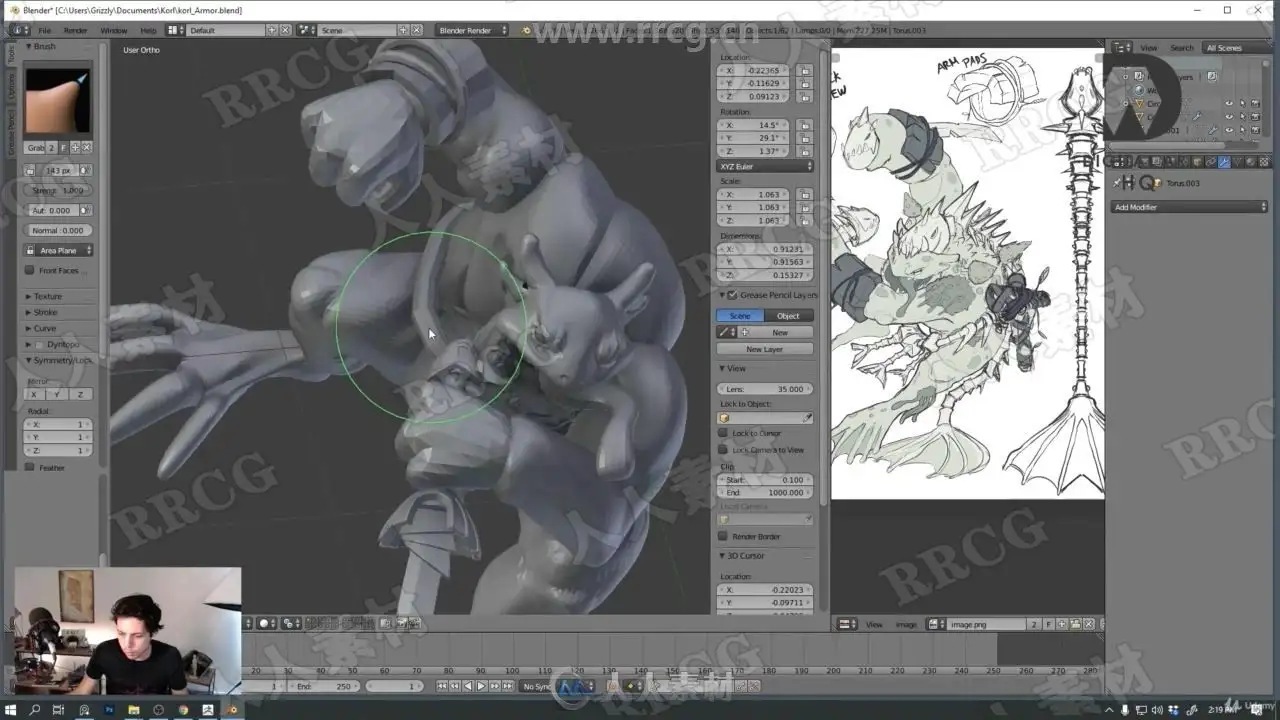Image resolution: width=1280 pixels, height=720 pixels.
Task: Add a new scene with the plus icon
Action: click(x=403, y=30)
